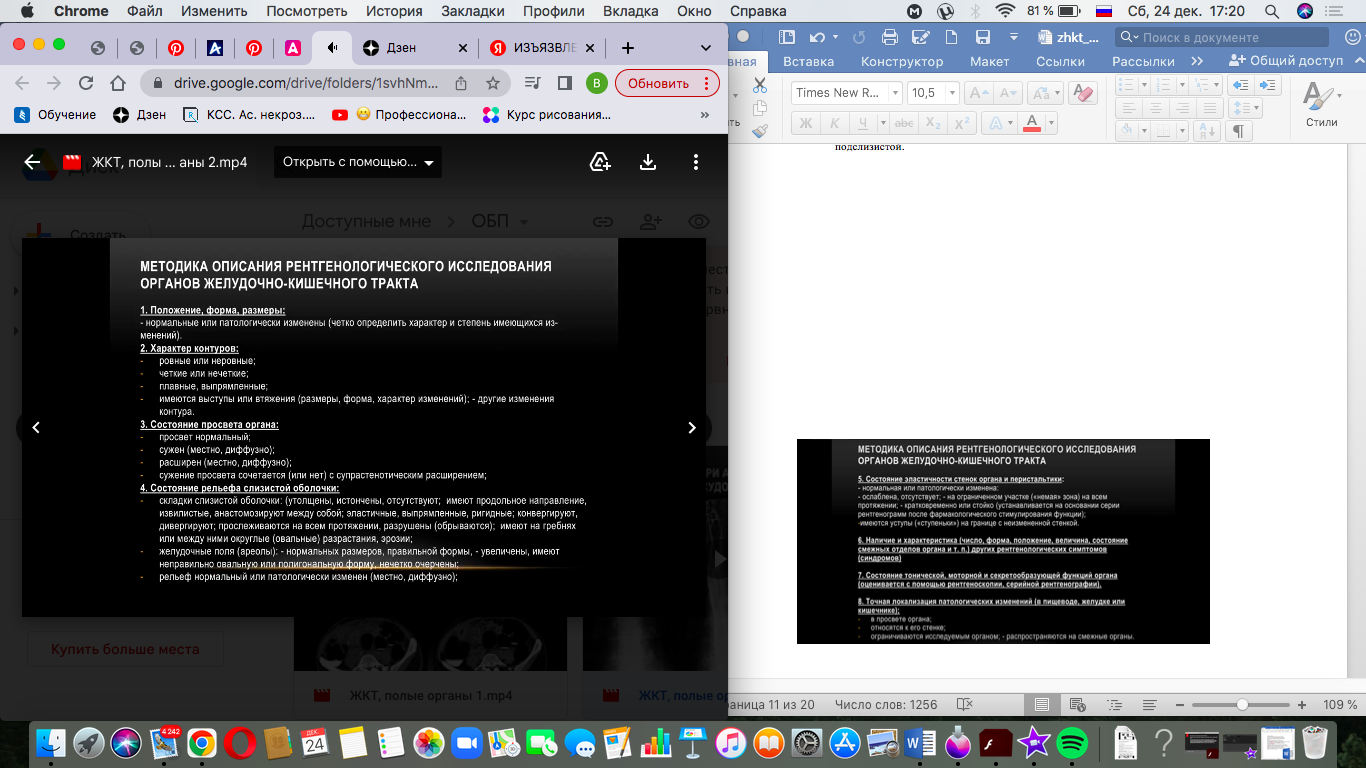Open bulleted list dropdown arrow
This screenshot has height=768, width=1366.
tap(1143, 85)
